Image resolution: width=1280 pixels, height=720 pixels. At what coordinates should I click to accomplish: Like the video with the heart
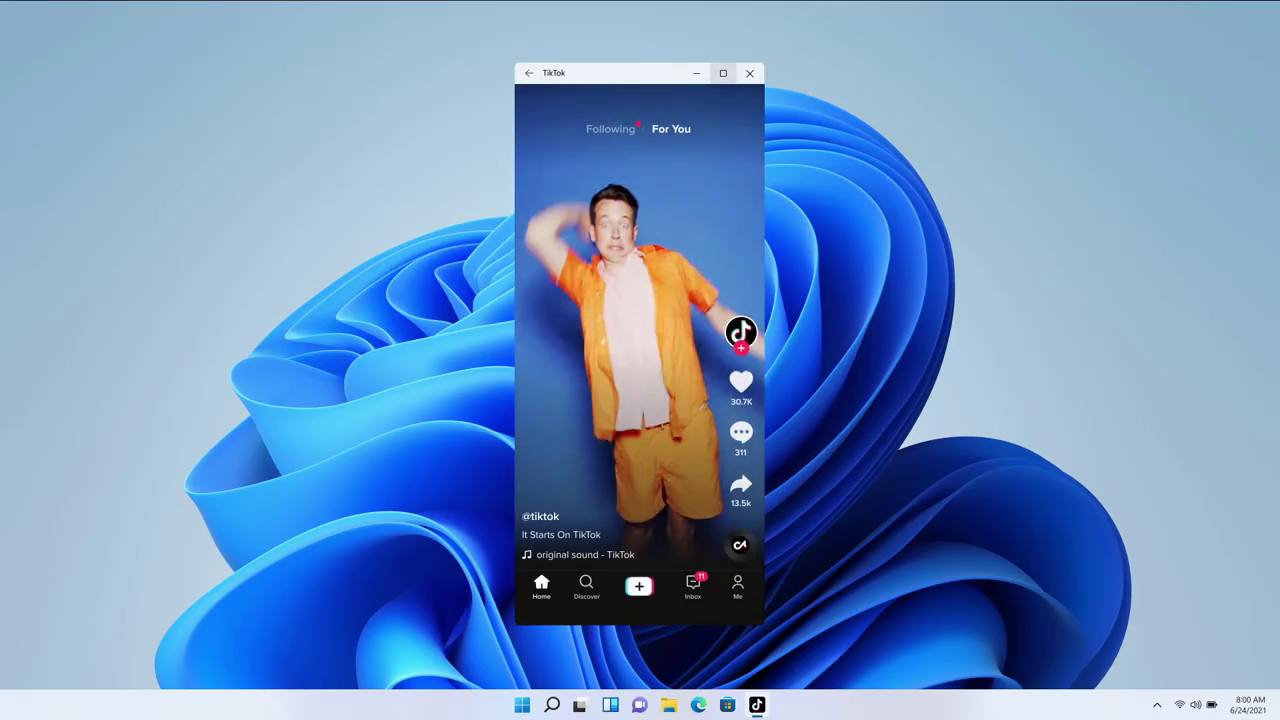point(741,381)
